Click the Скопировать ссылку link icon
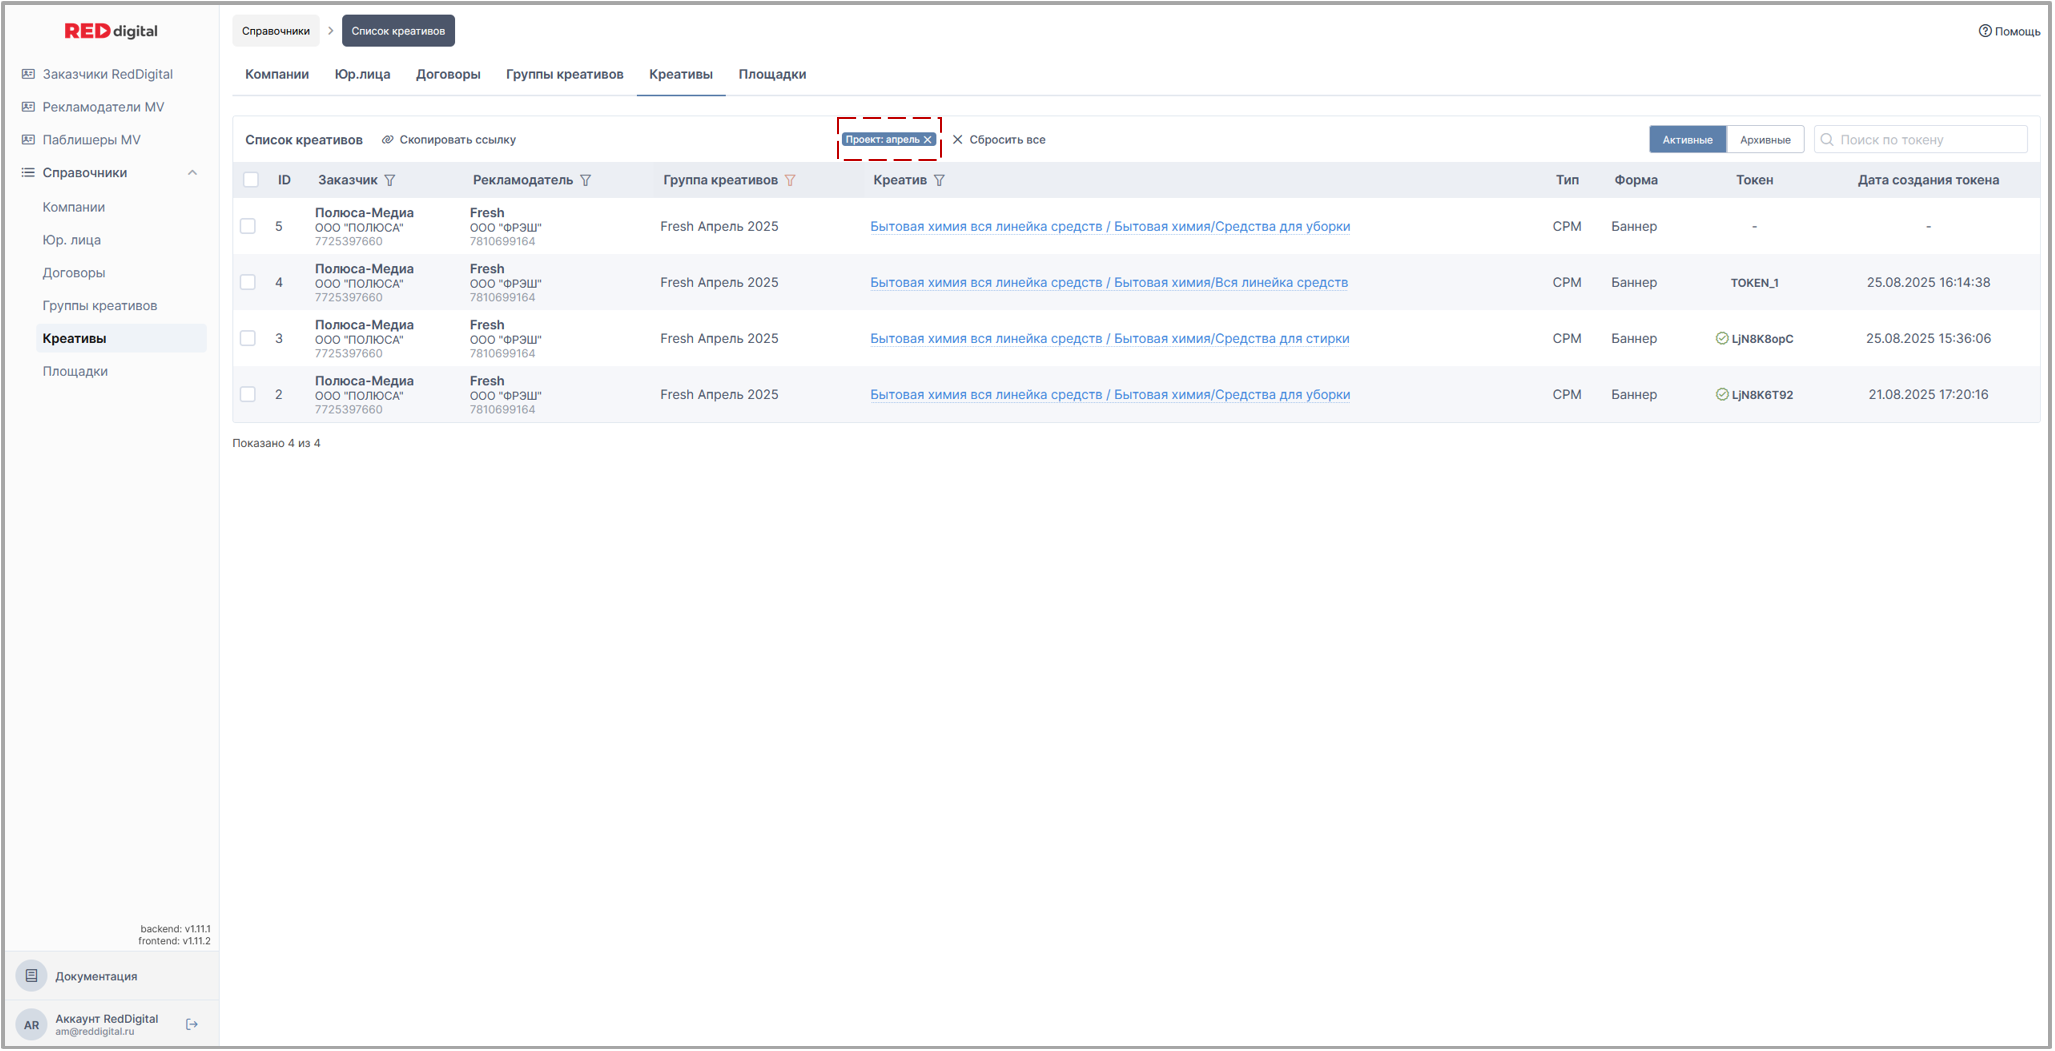Image resolution: width=2055 pixels, height=1051 pixels. tap(388, 140)
